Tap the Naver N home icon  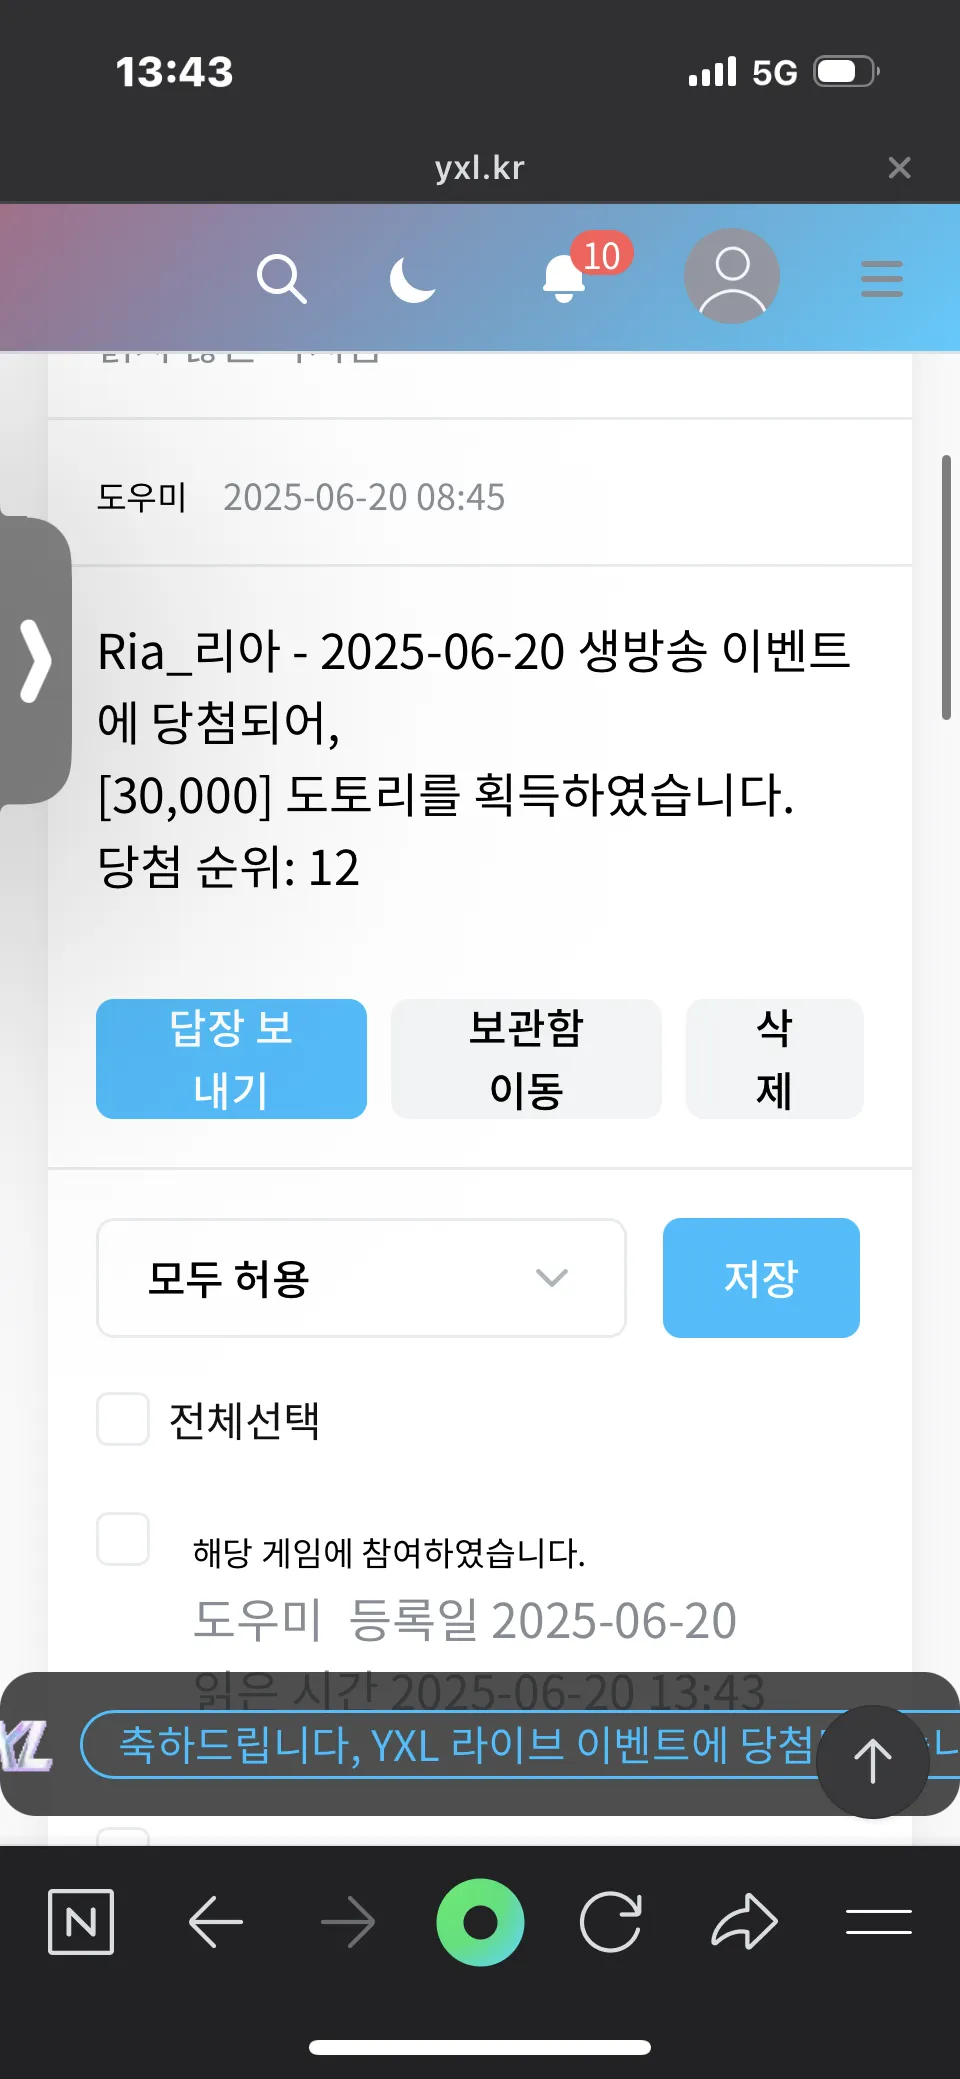[81, 1921]
